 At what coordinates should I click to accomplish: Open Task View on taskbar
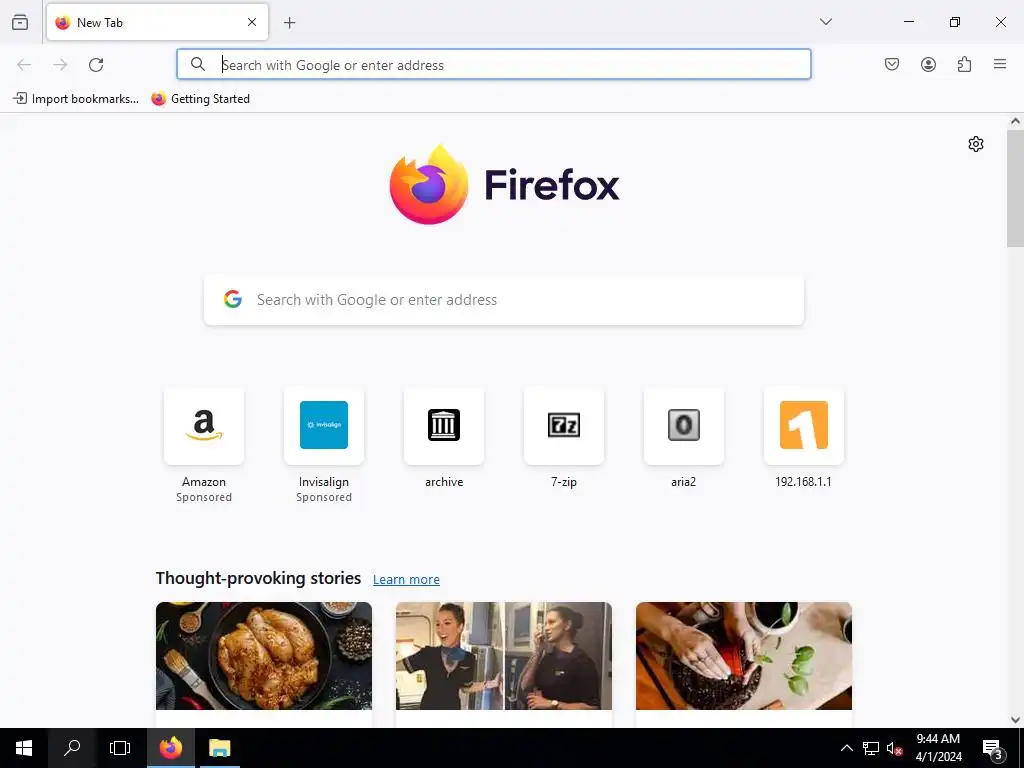point(120,748)
